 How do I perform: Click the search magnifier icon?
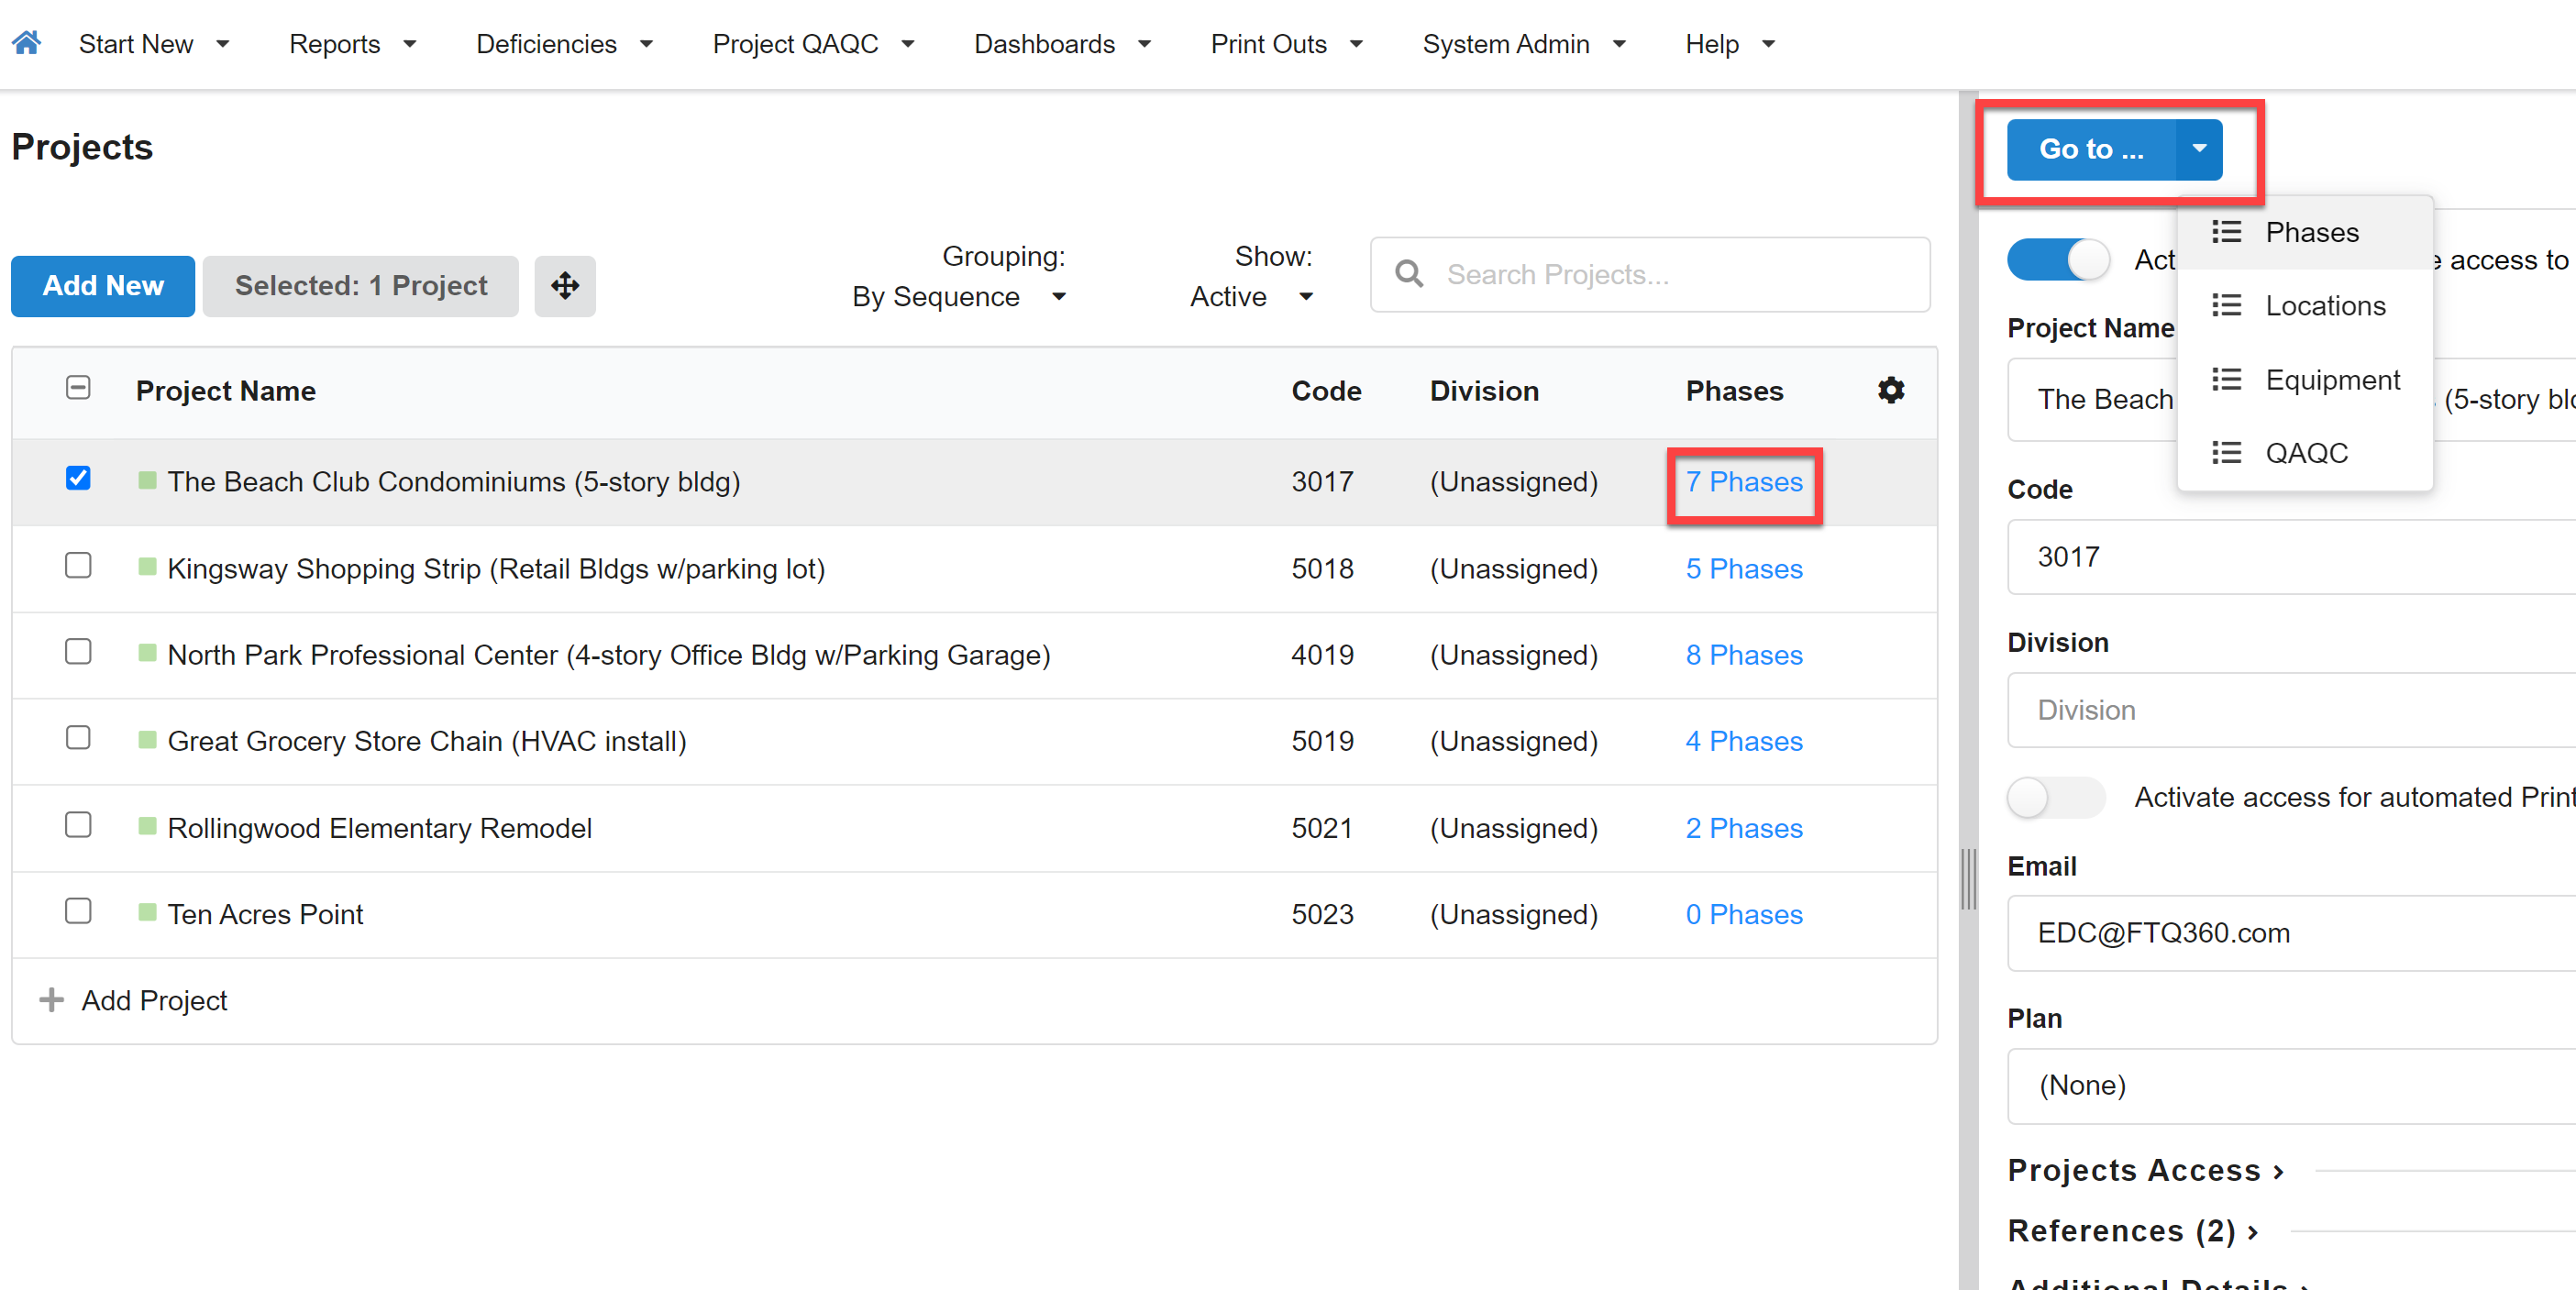[x=1409, y=274]
